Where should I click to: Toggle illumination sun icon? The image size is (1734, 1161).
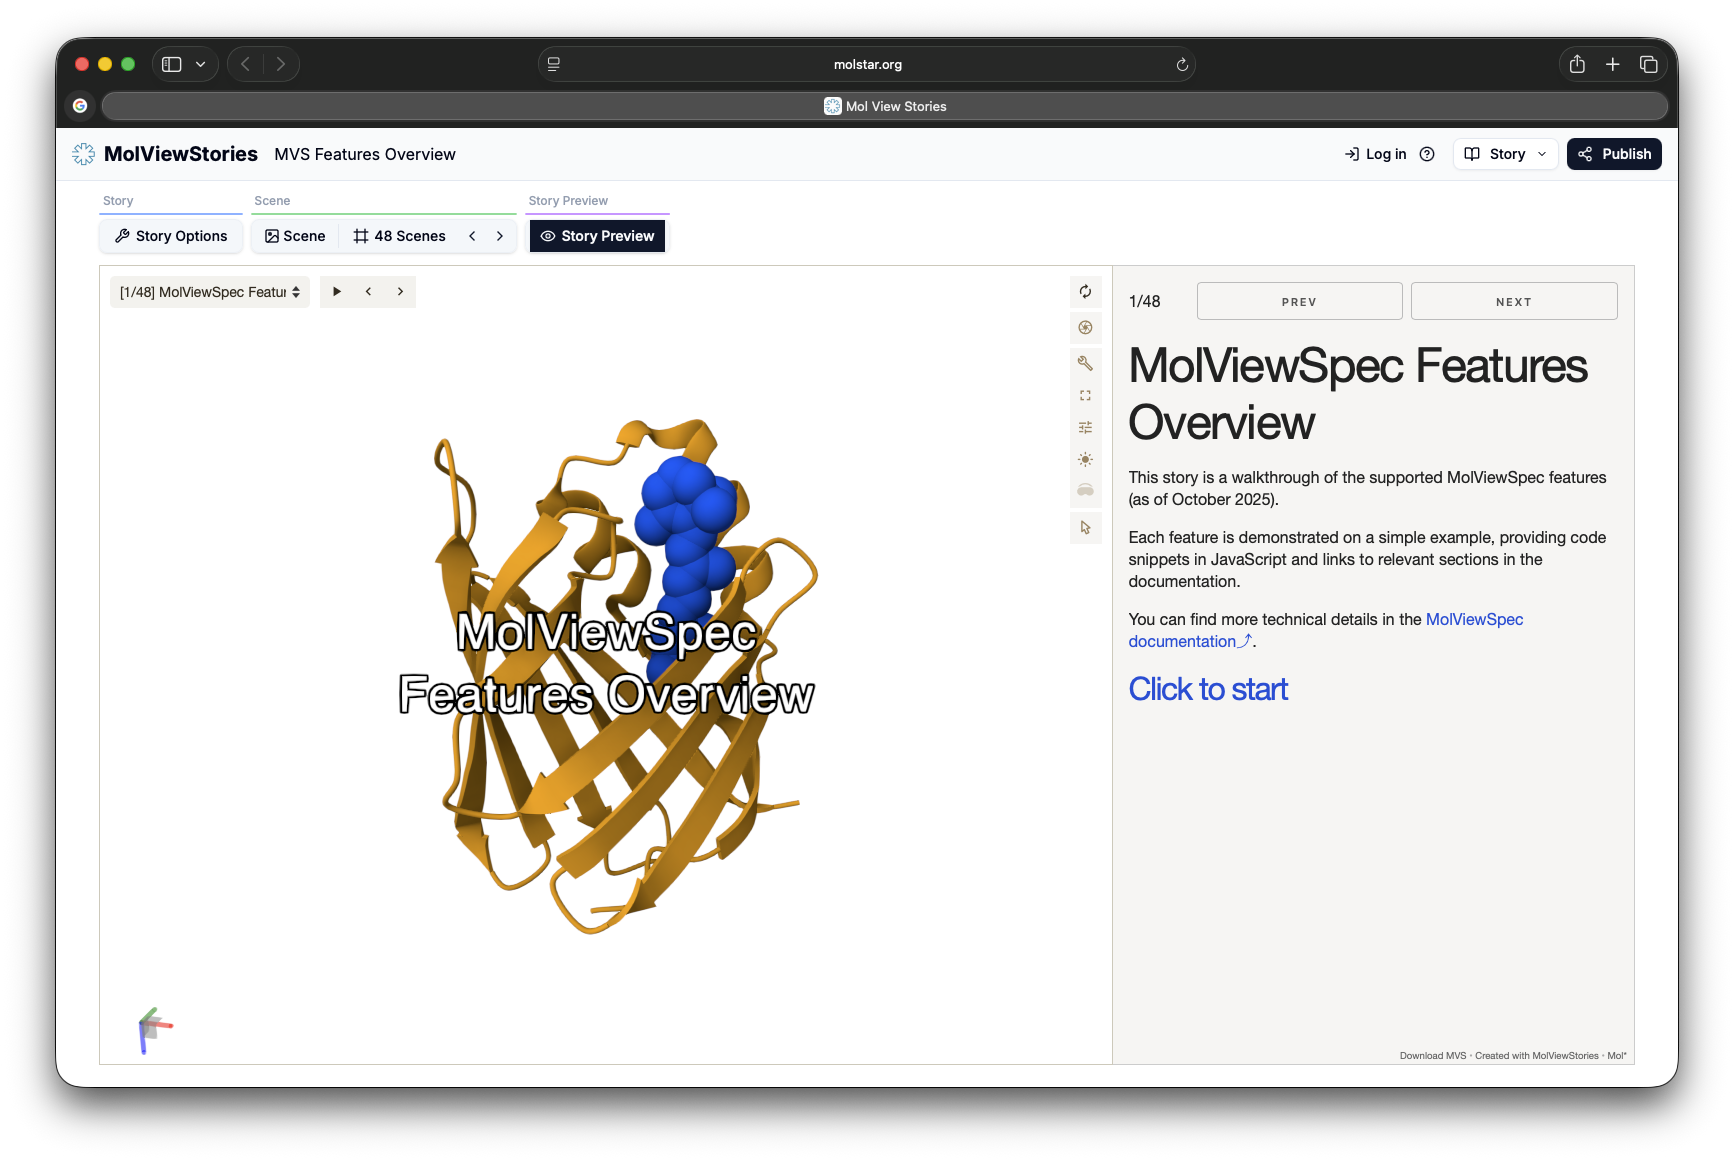coord(1085,460)
